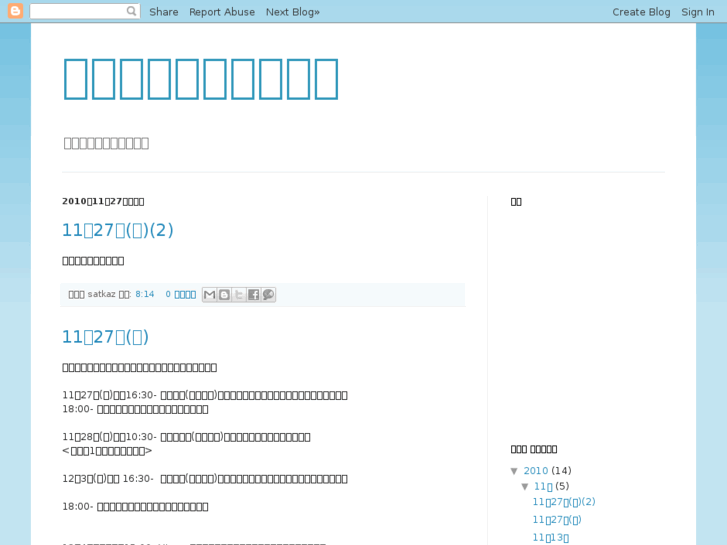
Task: Open the second post title 11 27
Action: tap(105, 337)
